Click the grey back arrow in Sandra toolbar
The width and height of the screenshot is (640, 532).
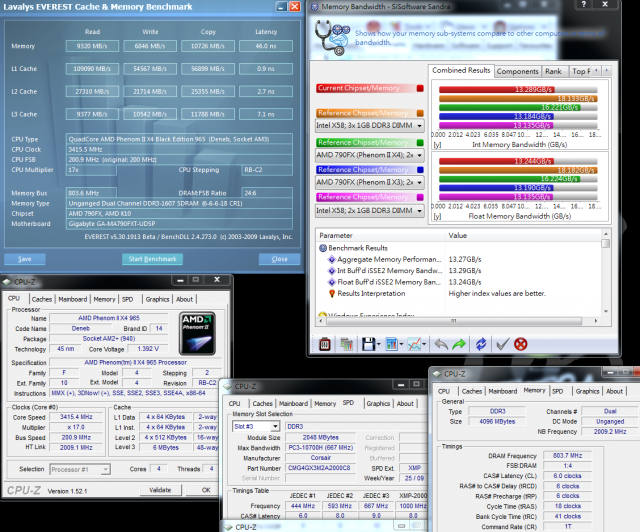441,344
